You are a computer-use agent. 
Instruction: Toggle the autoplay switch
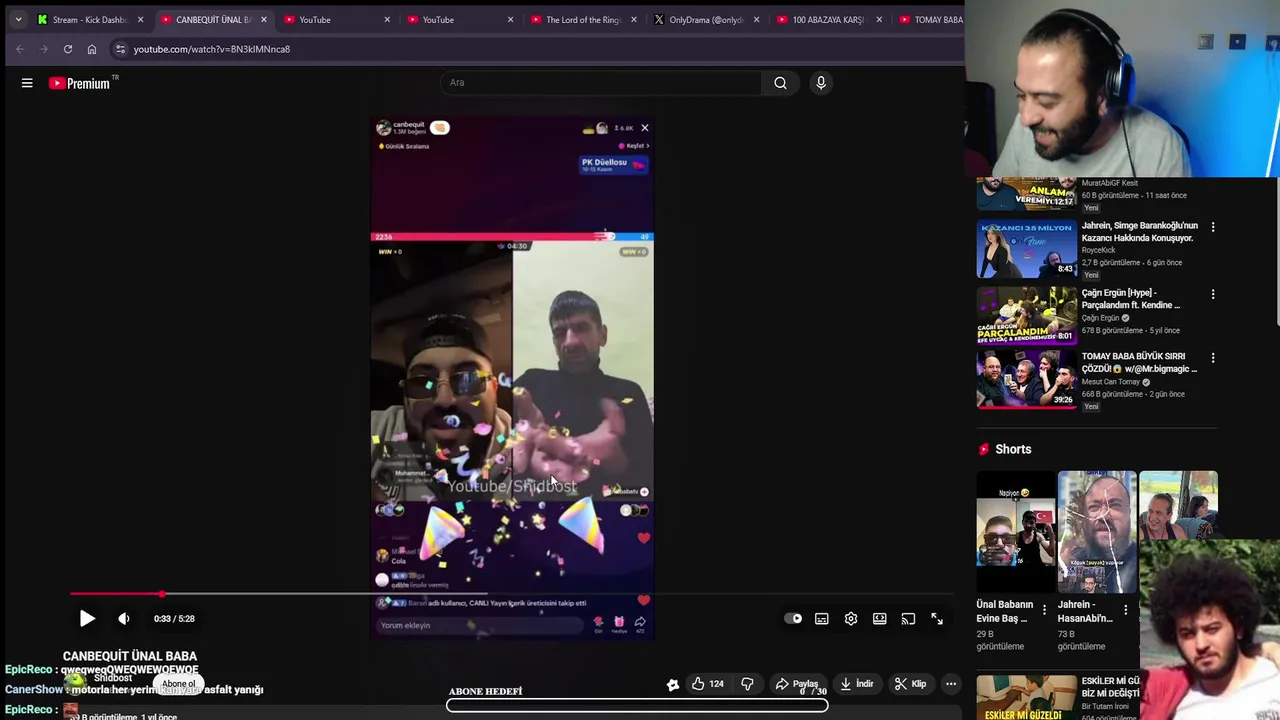pos(793,619)
